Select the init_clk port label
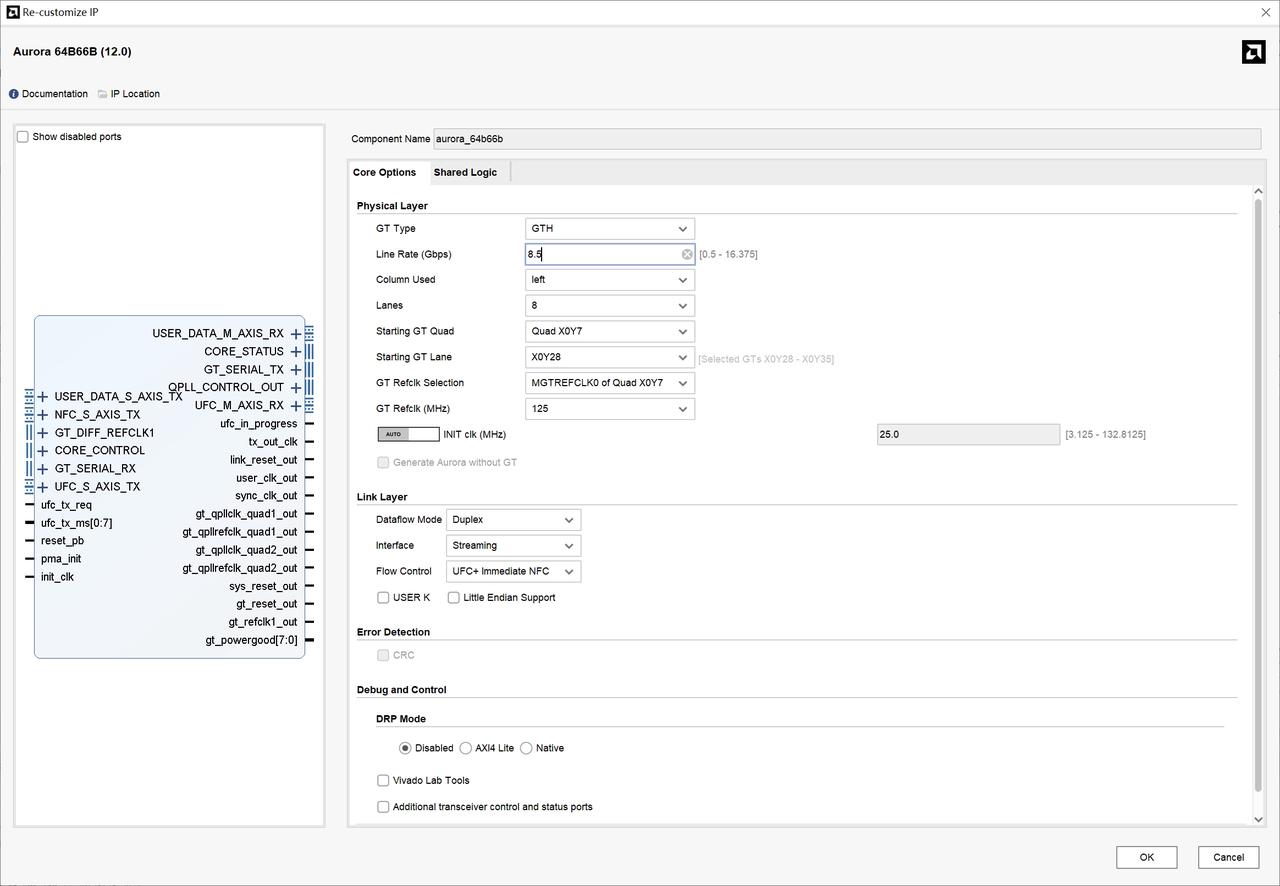The image size is (1280, 886). click(57, 578)
